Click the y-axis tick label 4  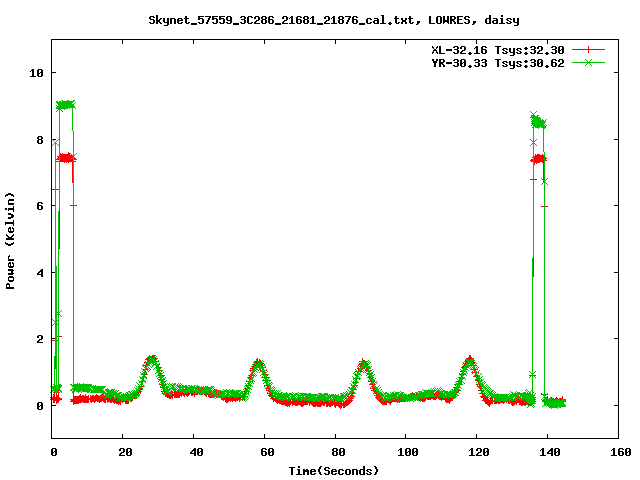click(x=38, y=273)
